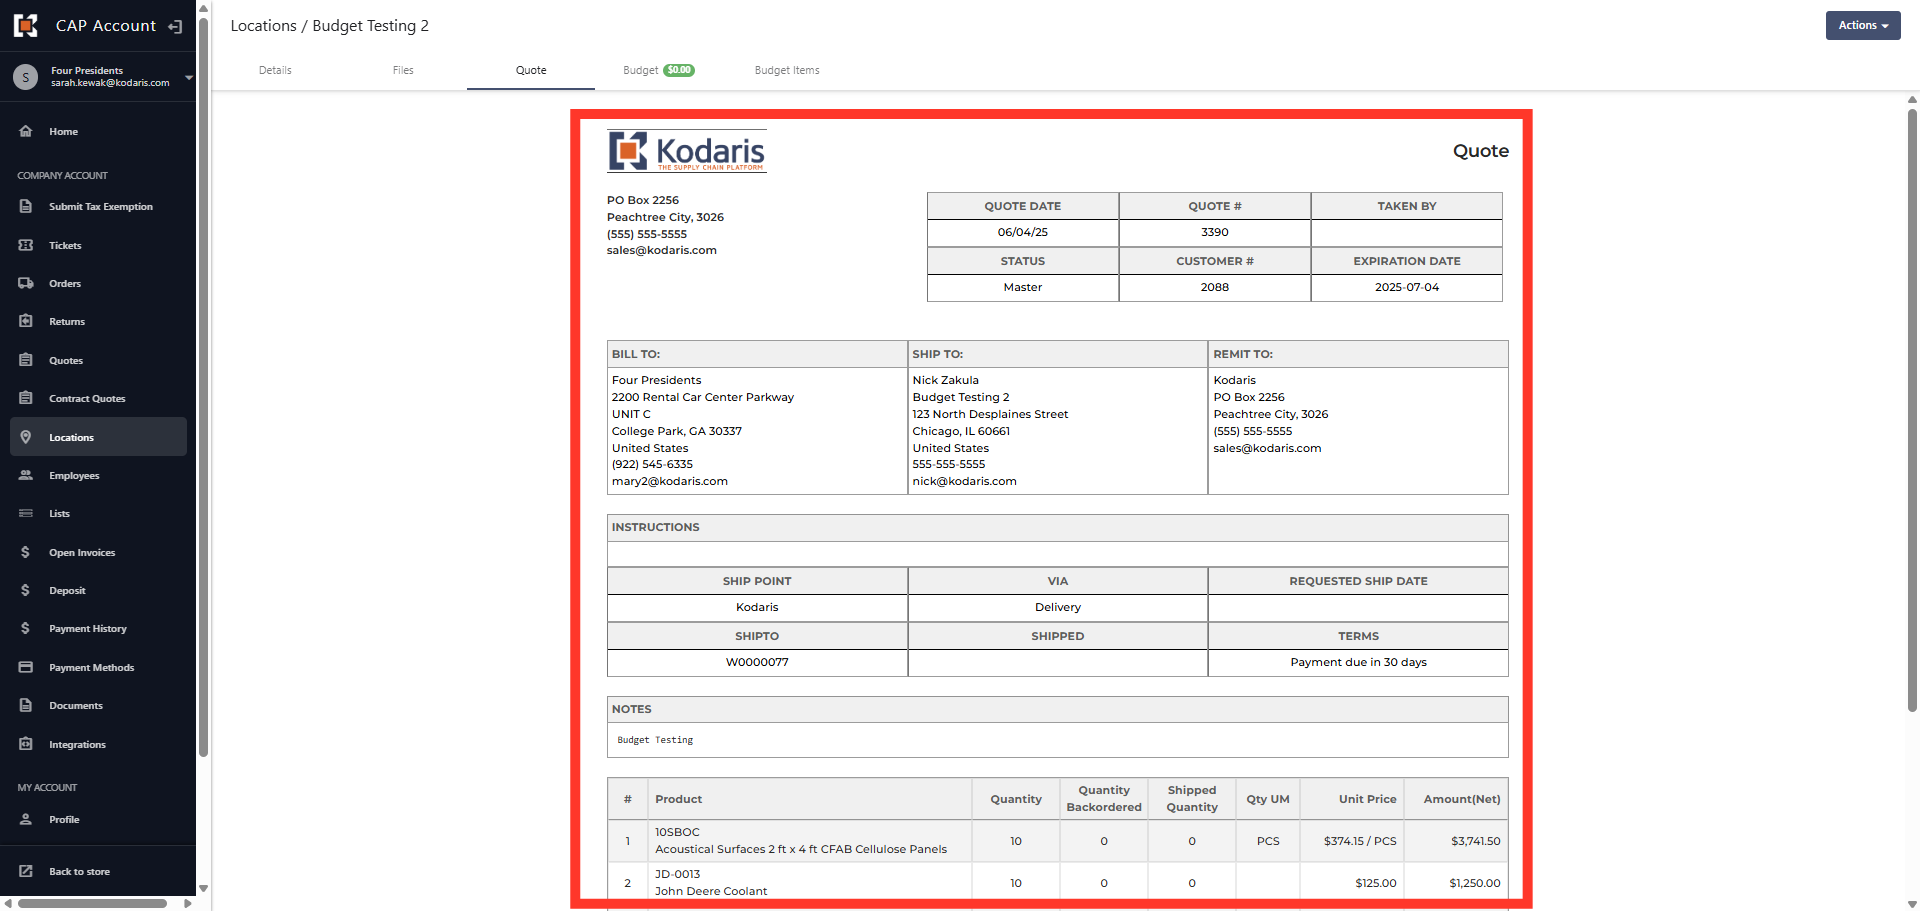The width and height of the screenshot is (1920, 911).
Task: Click the $0.00 budget badge
Action: click(x=679, y=70)
